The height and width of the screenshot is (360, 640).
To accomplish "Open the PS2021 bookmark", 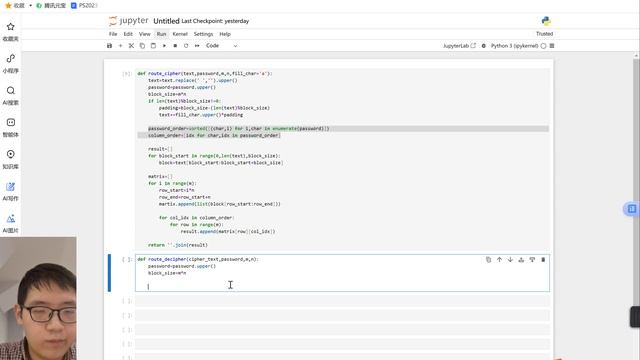I will pyautogui.click(x=84, y=5).
